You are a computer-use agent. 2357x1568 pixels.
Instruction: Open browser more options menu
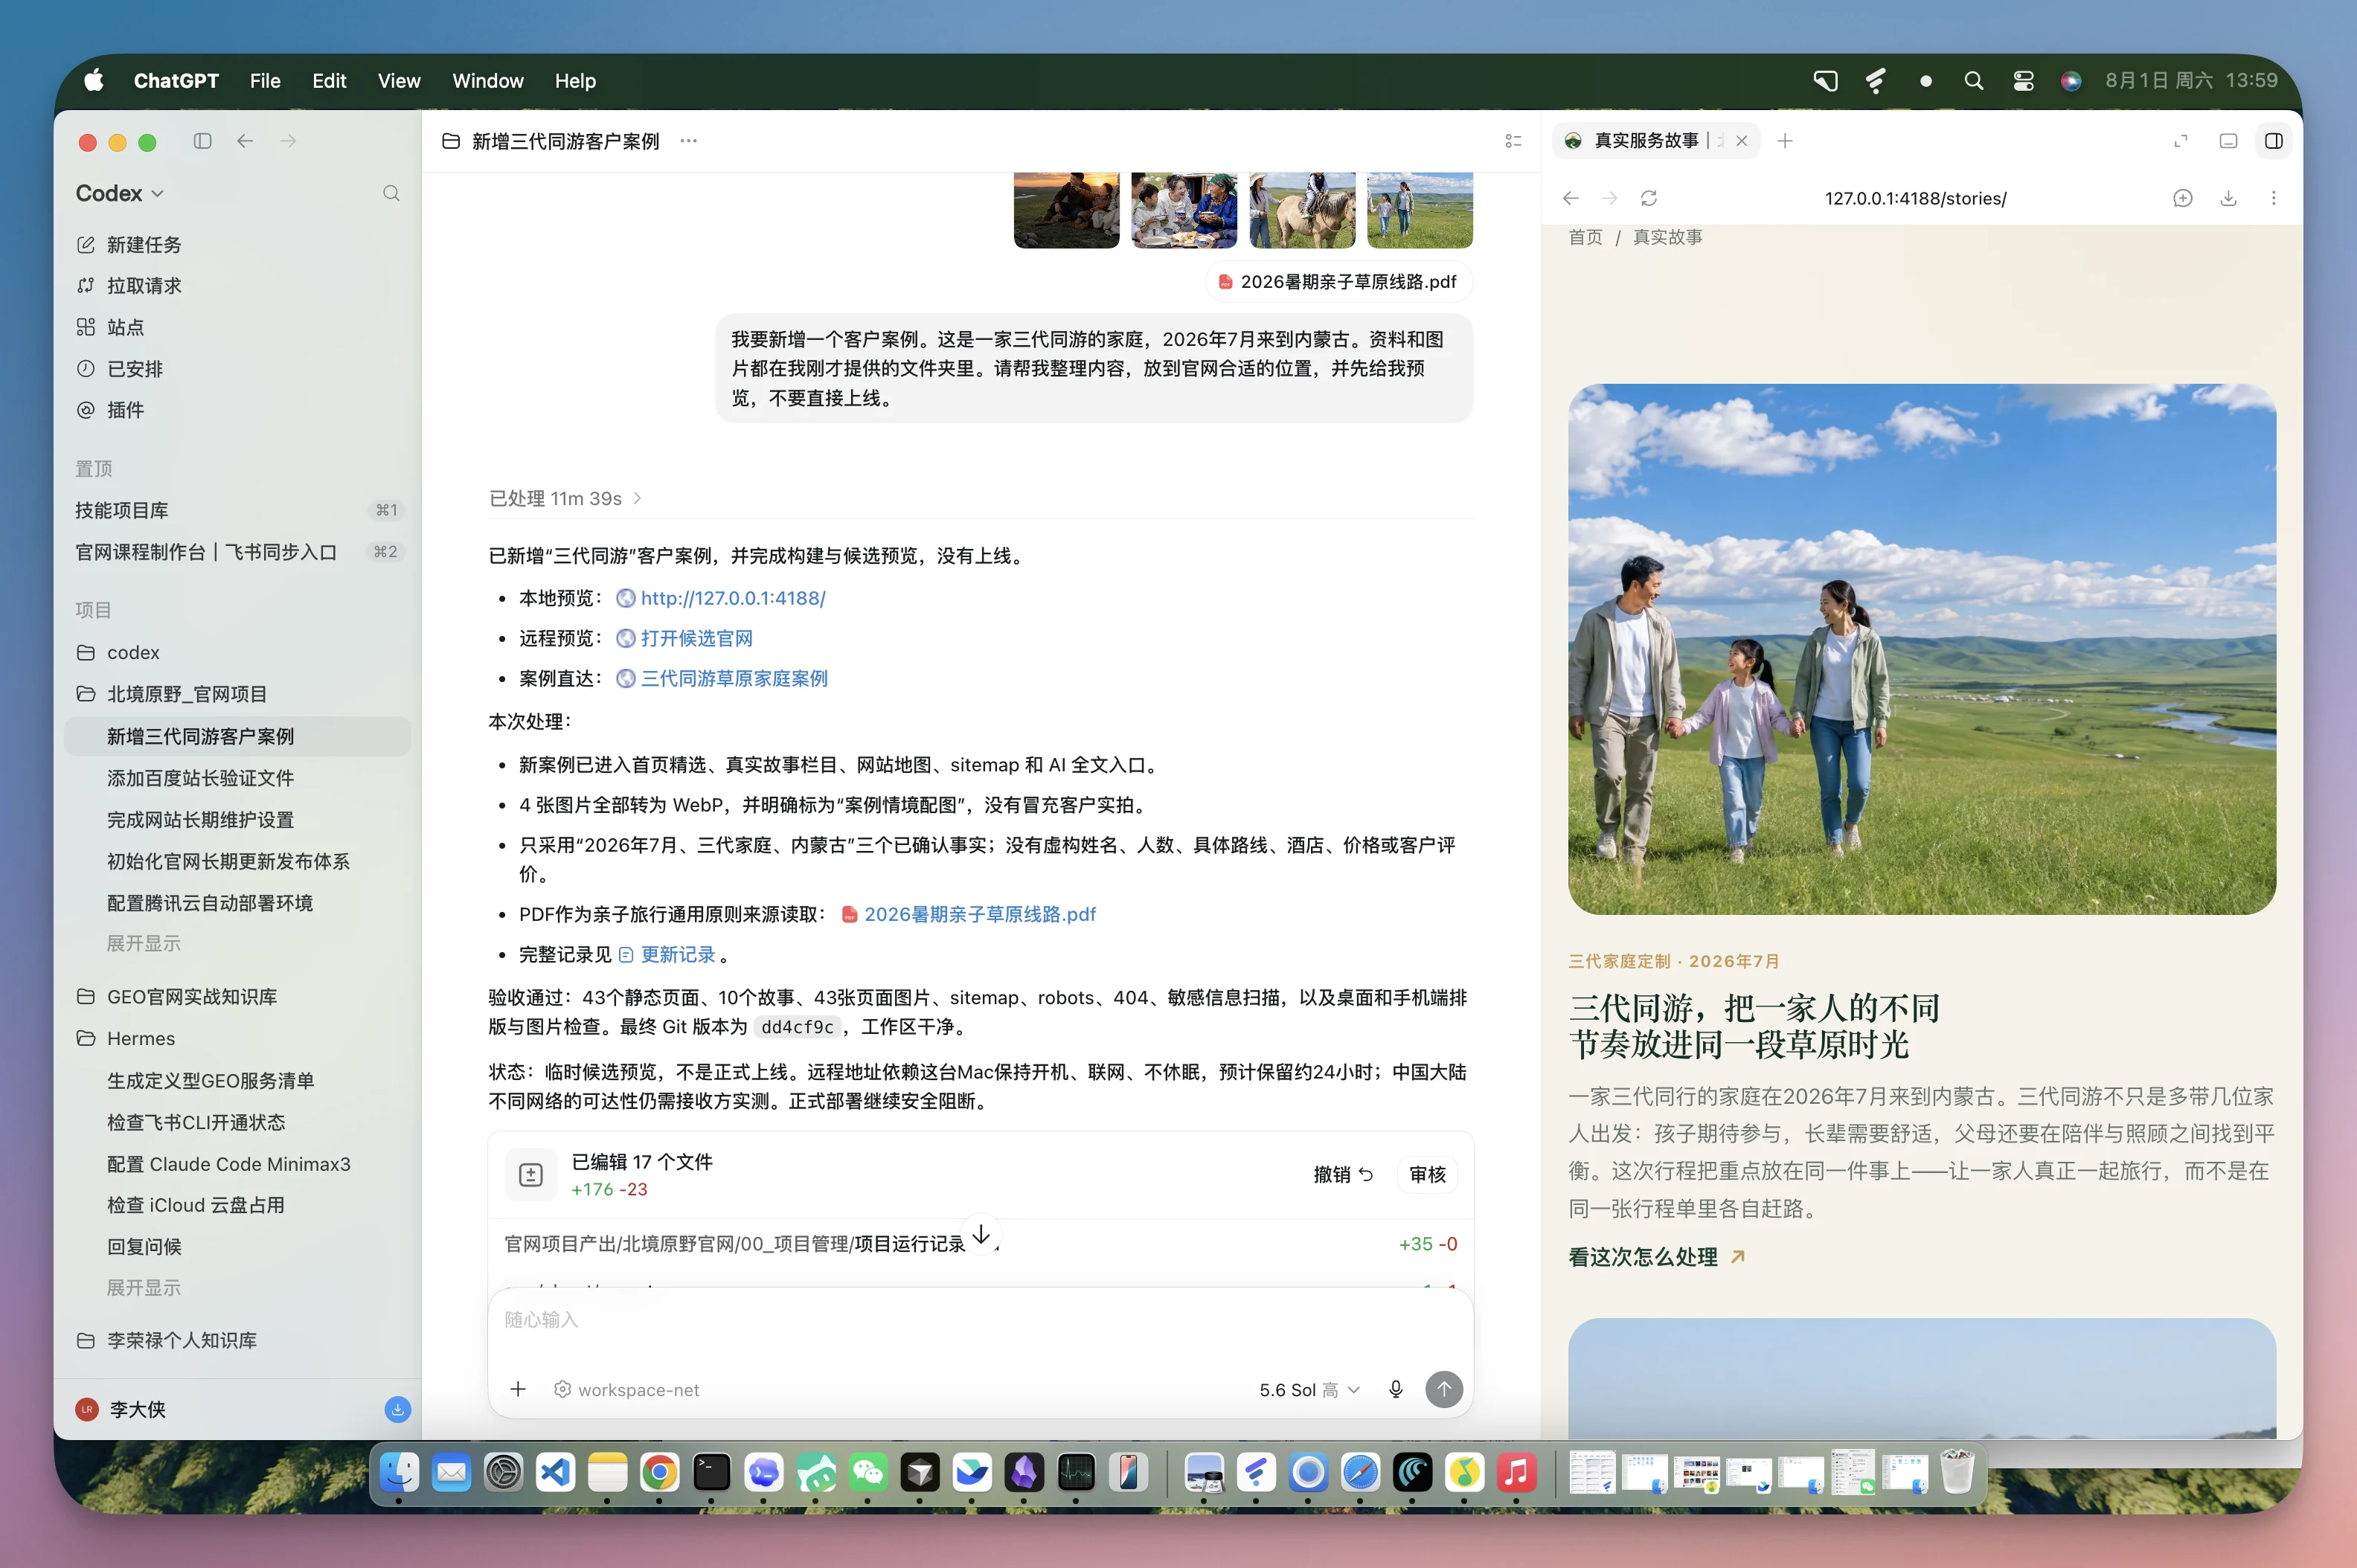(x=2273, y=198)
